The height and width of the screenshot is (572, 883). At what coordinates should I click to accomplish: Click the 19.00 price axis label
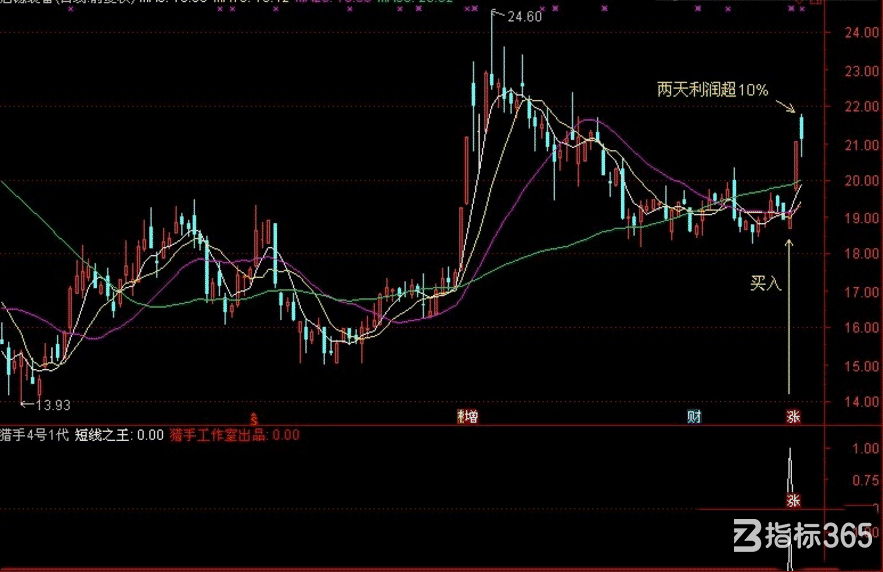[x=862, y=218]
